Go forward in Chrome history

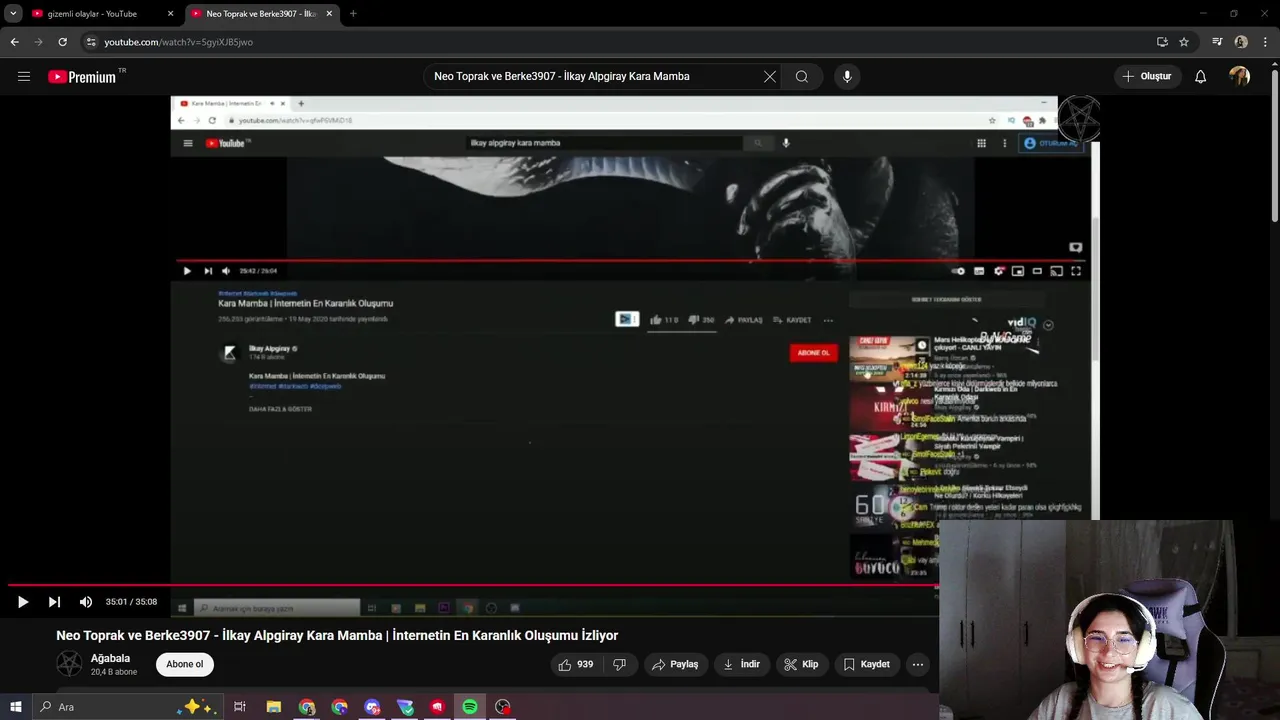click(x=38, y=42)
